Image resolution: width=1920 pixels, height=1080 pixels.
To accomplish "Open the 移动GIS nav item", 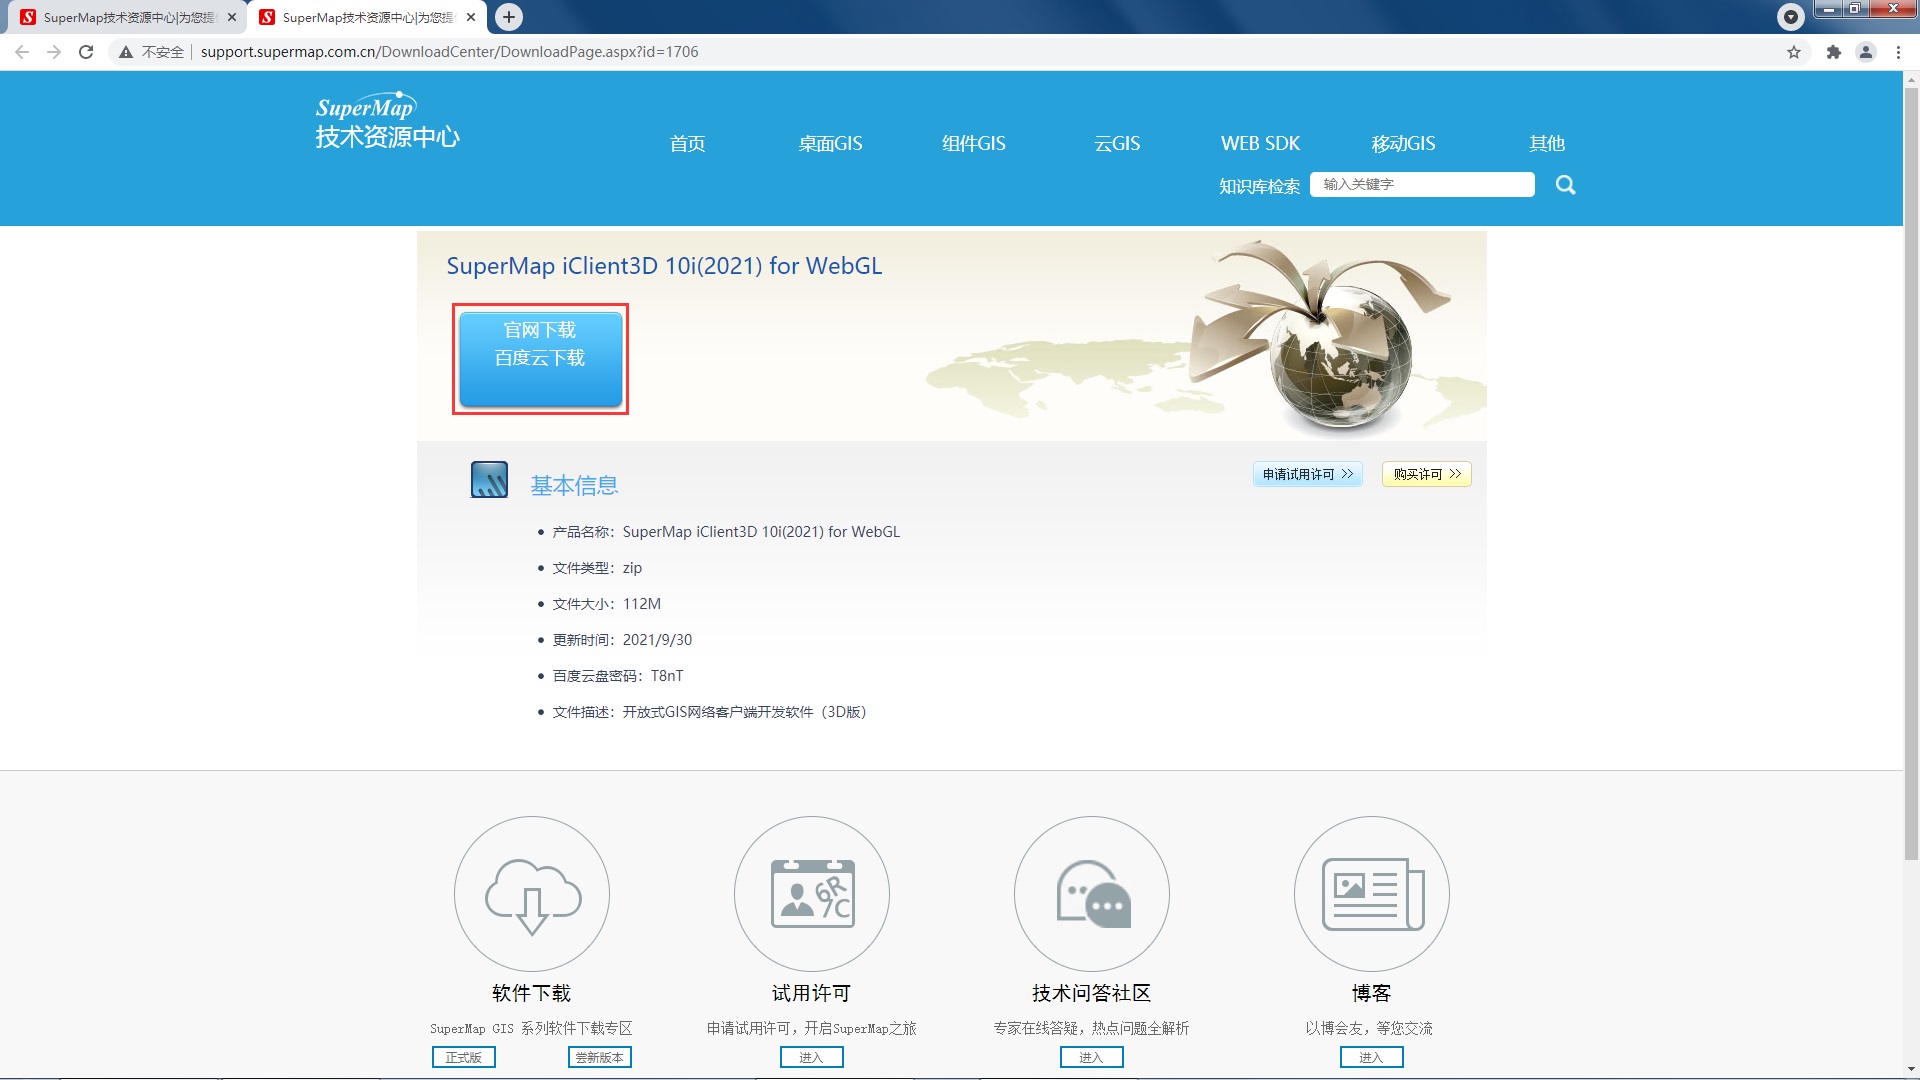I will 1403,144.
